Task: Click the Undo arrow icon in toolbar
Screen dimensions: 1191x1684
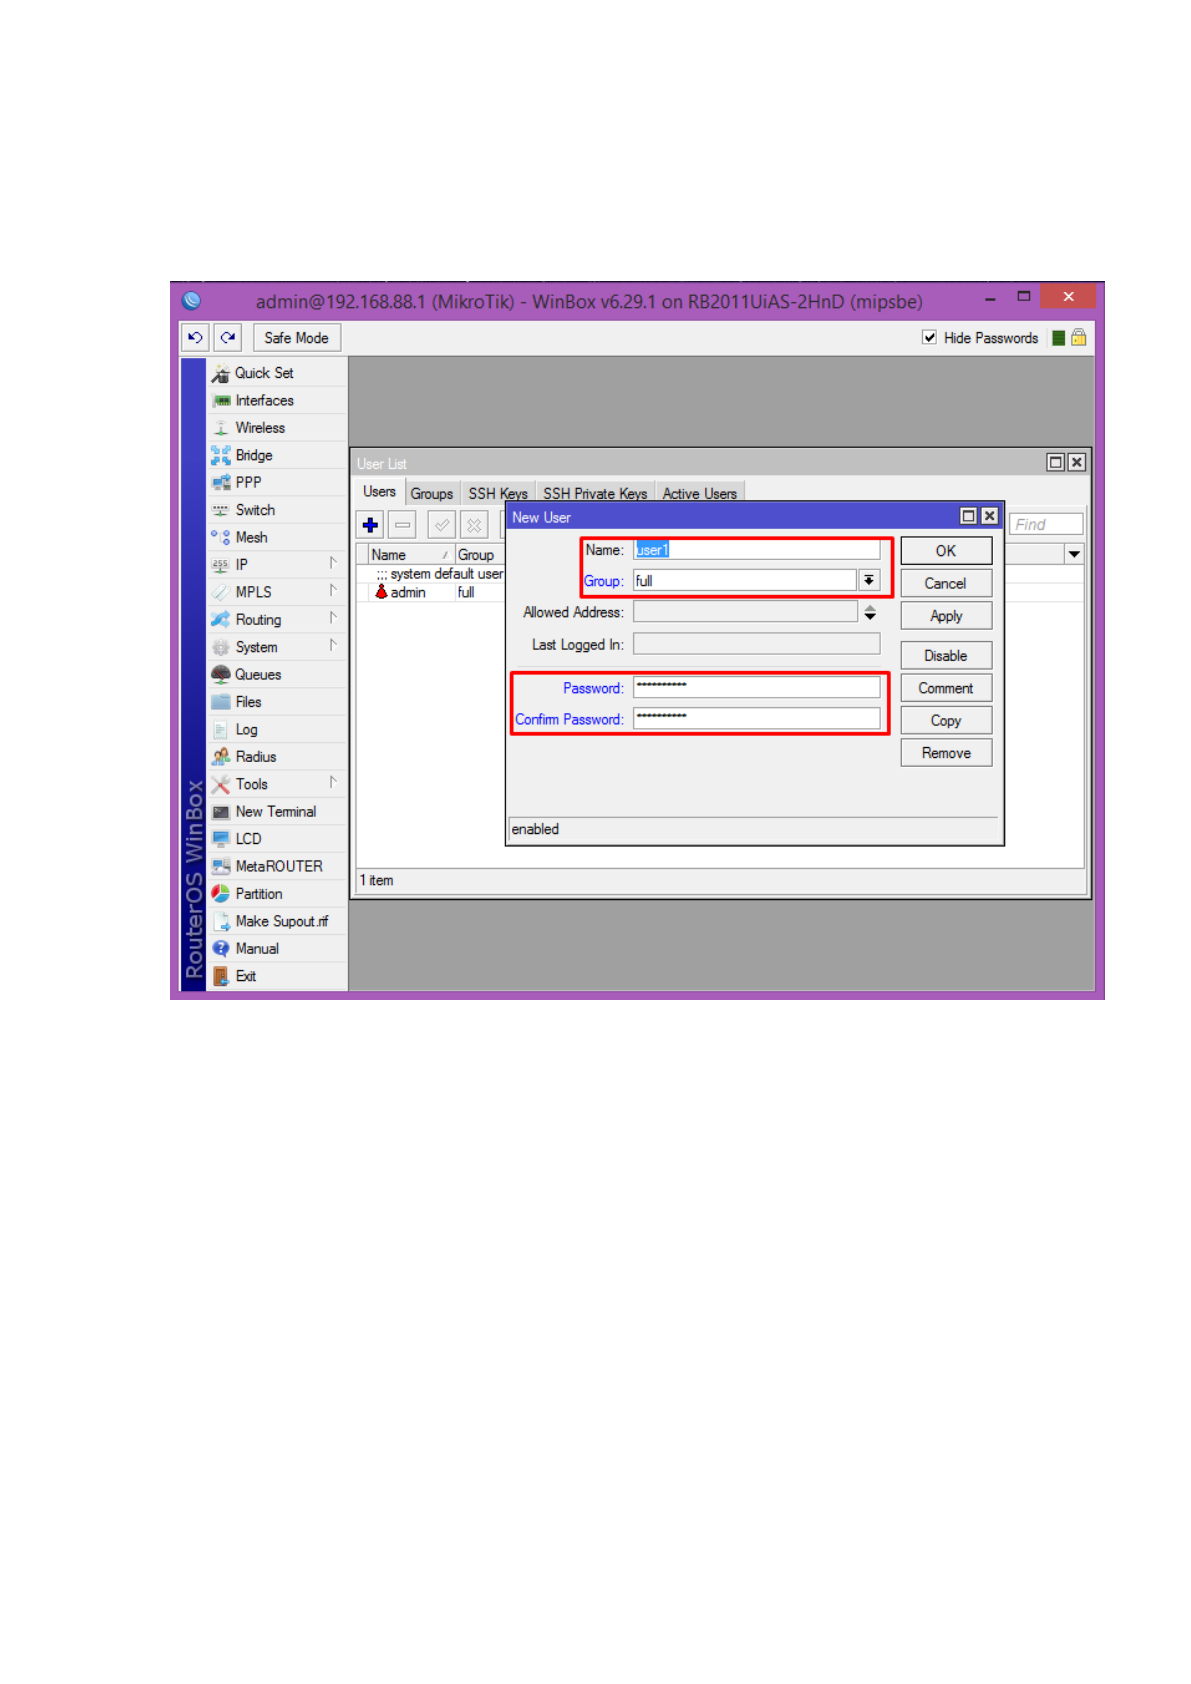Action: [x=195, y=338]
